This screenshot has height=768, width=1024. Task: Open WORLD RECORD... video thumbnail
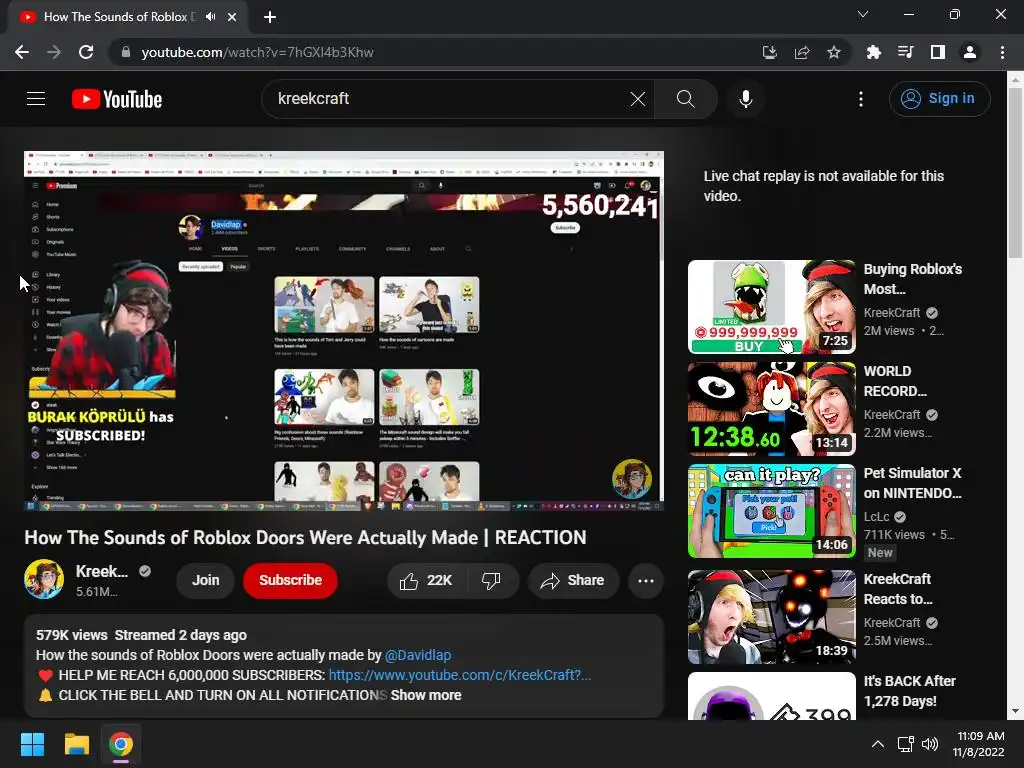point(771,409)
